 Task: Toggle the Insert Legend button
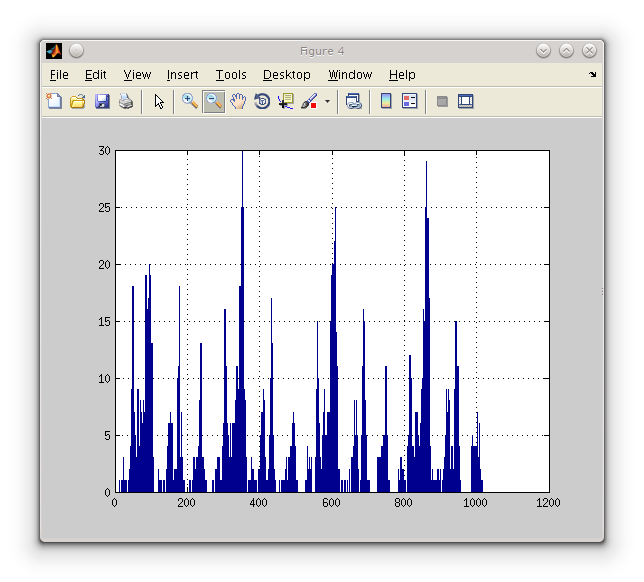[409, 101]
